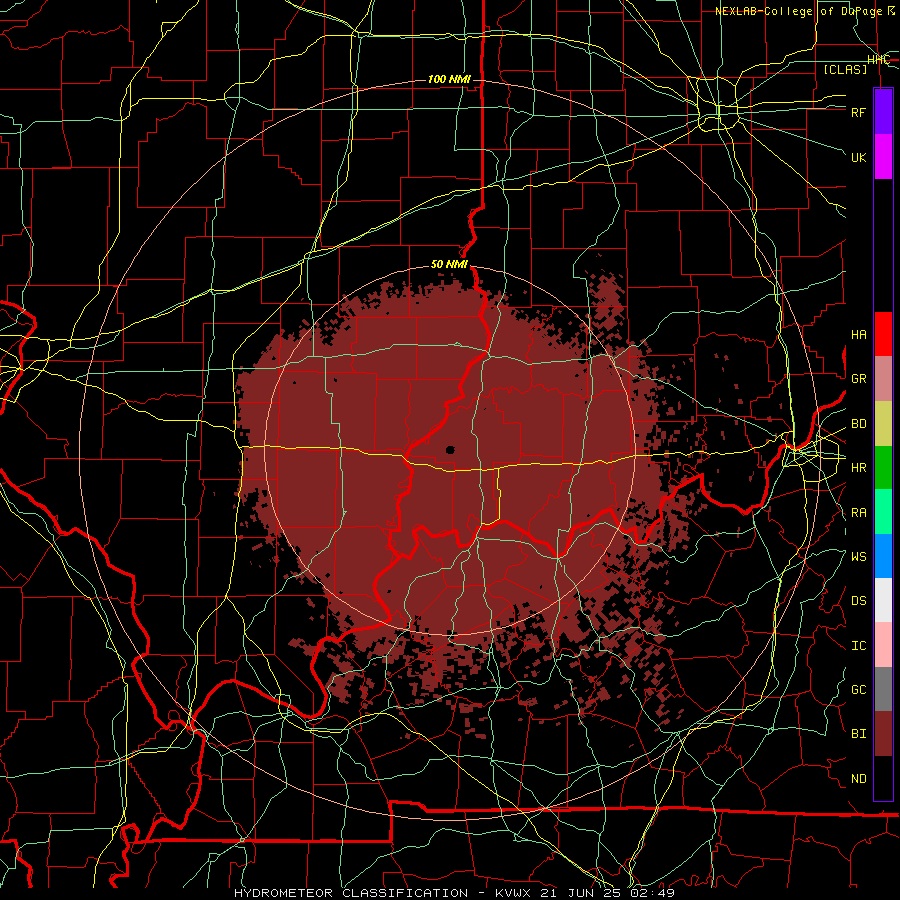The height and width of the screenshot is (900, 900).
Task: Click the HR green legend color block
Action: [883, 467]
